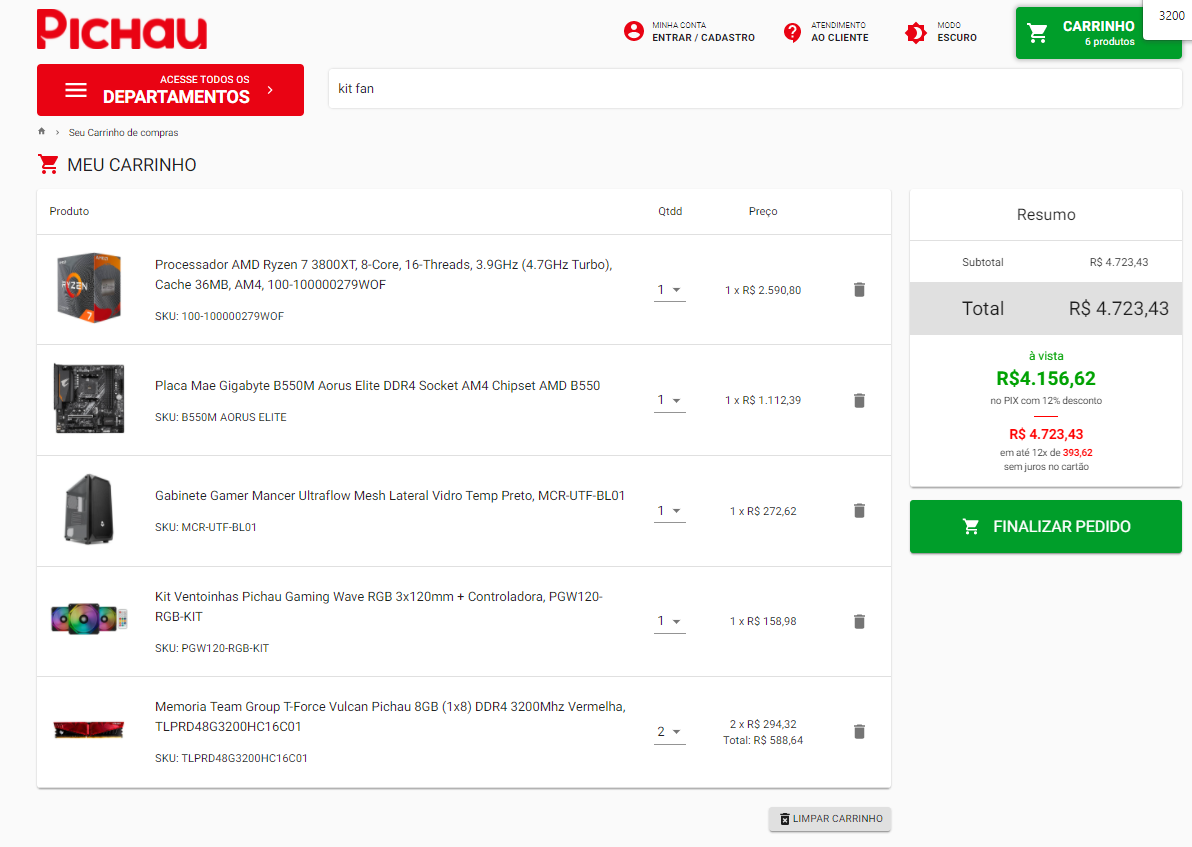Click the chevron arrow on Departamentos
This screenshot has width=1192, height=847.
pos(271,90)
